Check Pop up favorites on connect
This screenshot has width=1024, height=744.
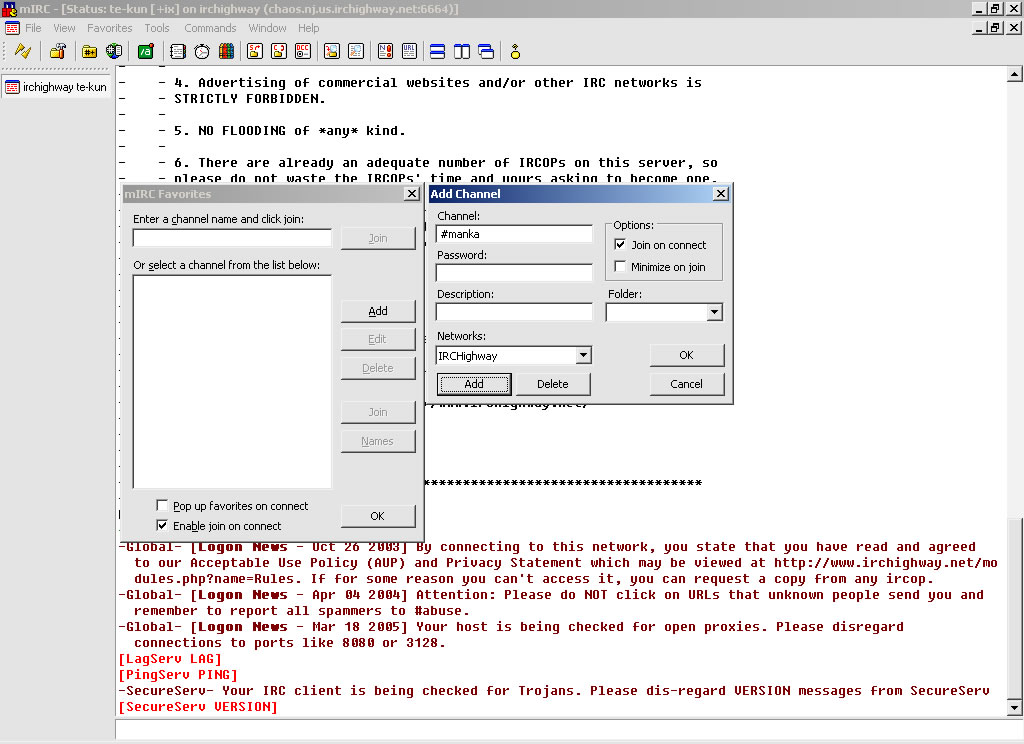[x=162, y=505]
